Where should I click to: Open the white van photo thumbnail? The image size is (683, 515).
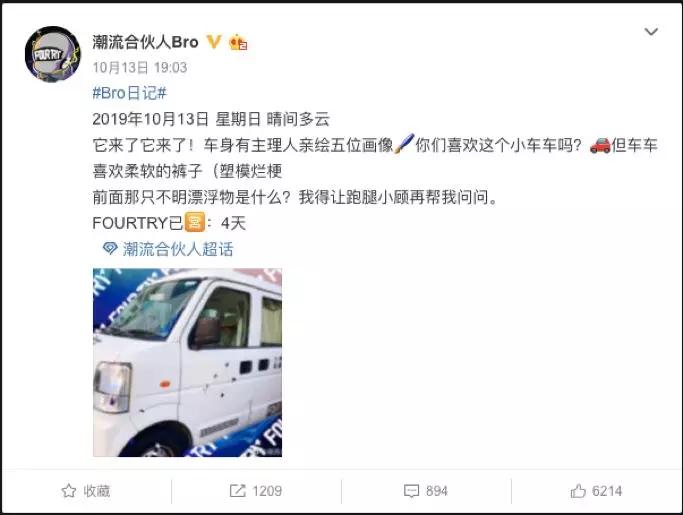(187, 363)
